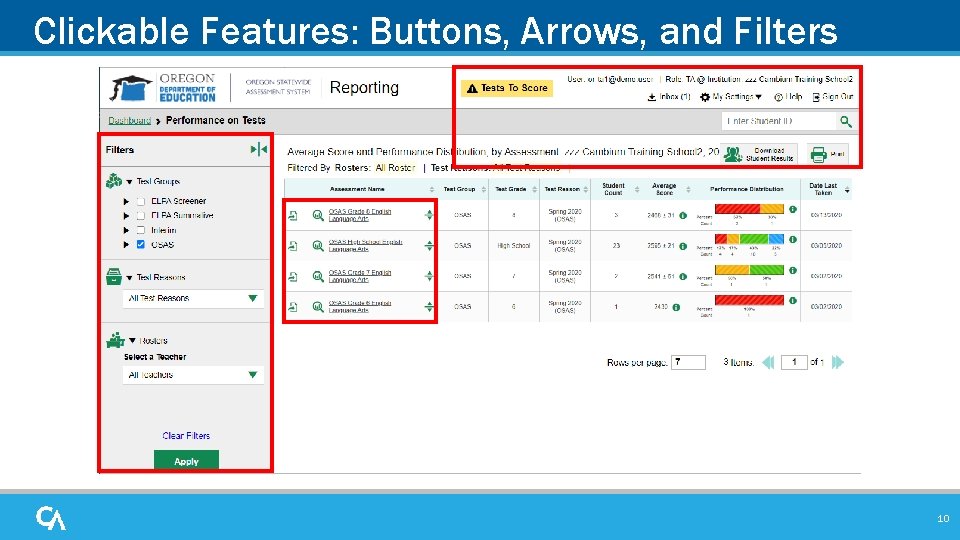This screenshot has width=960, height=540.
Task: Sort by Test Reason column
Action: (586, 189)
